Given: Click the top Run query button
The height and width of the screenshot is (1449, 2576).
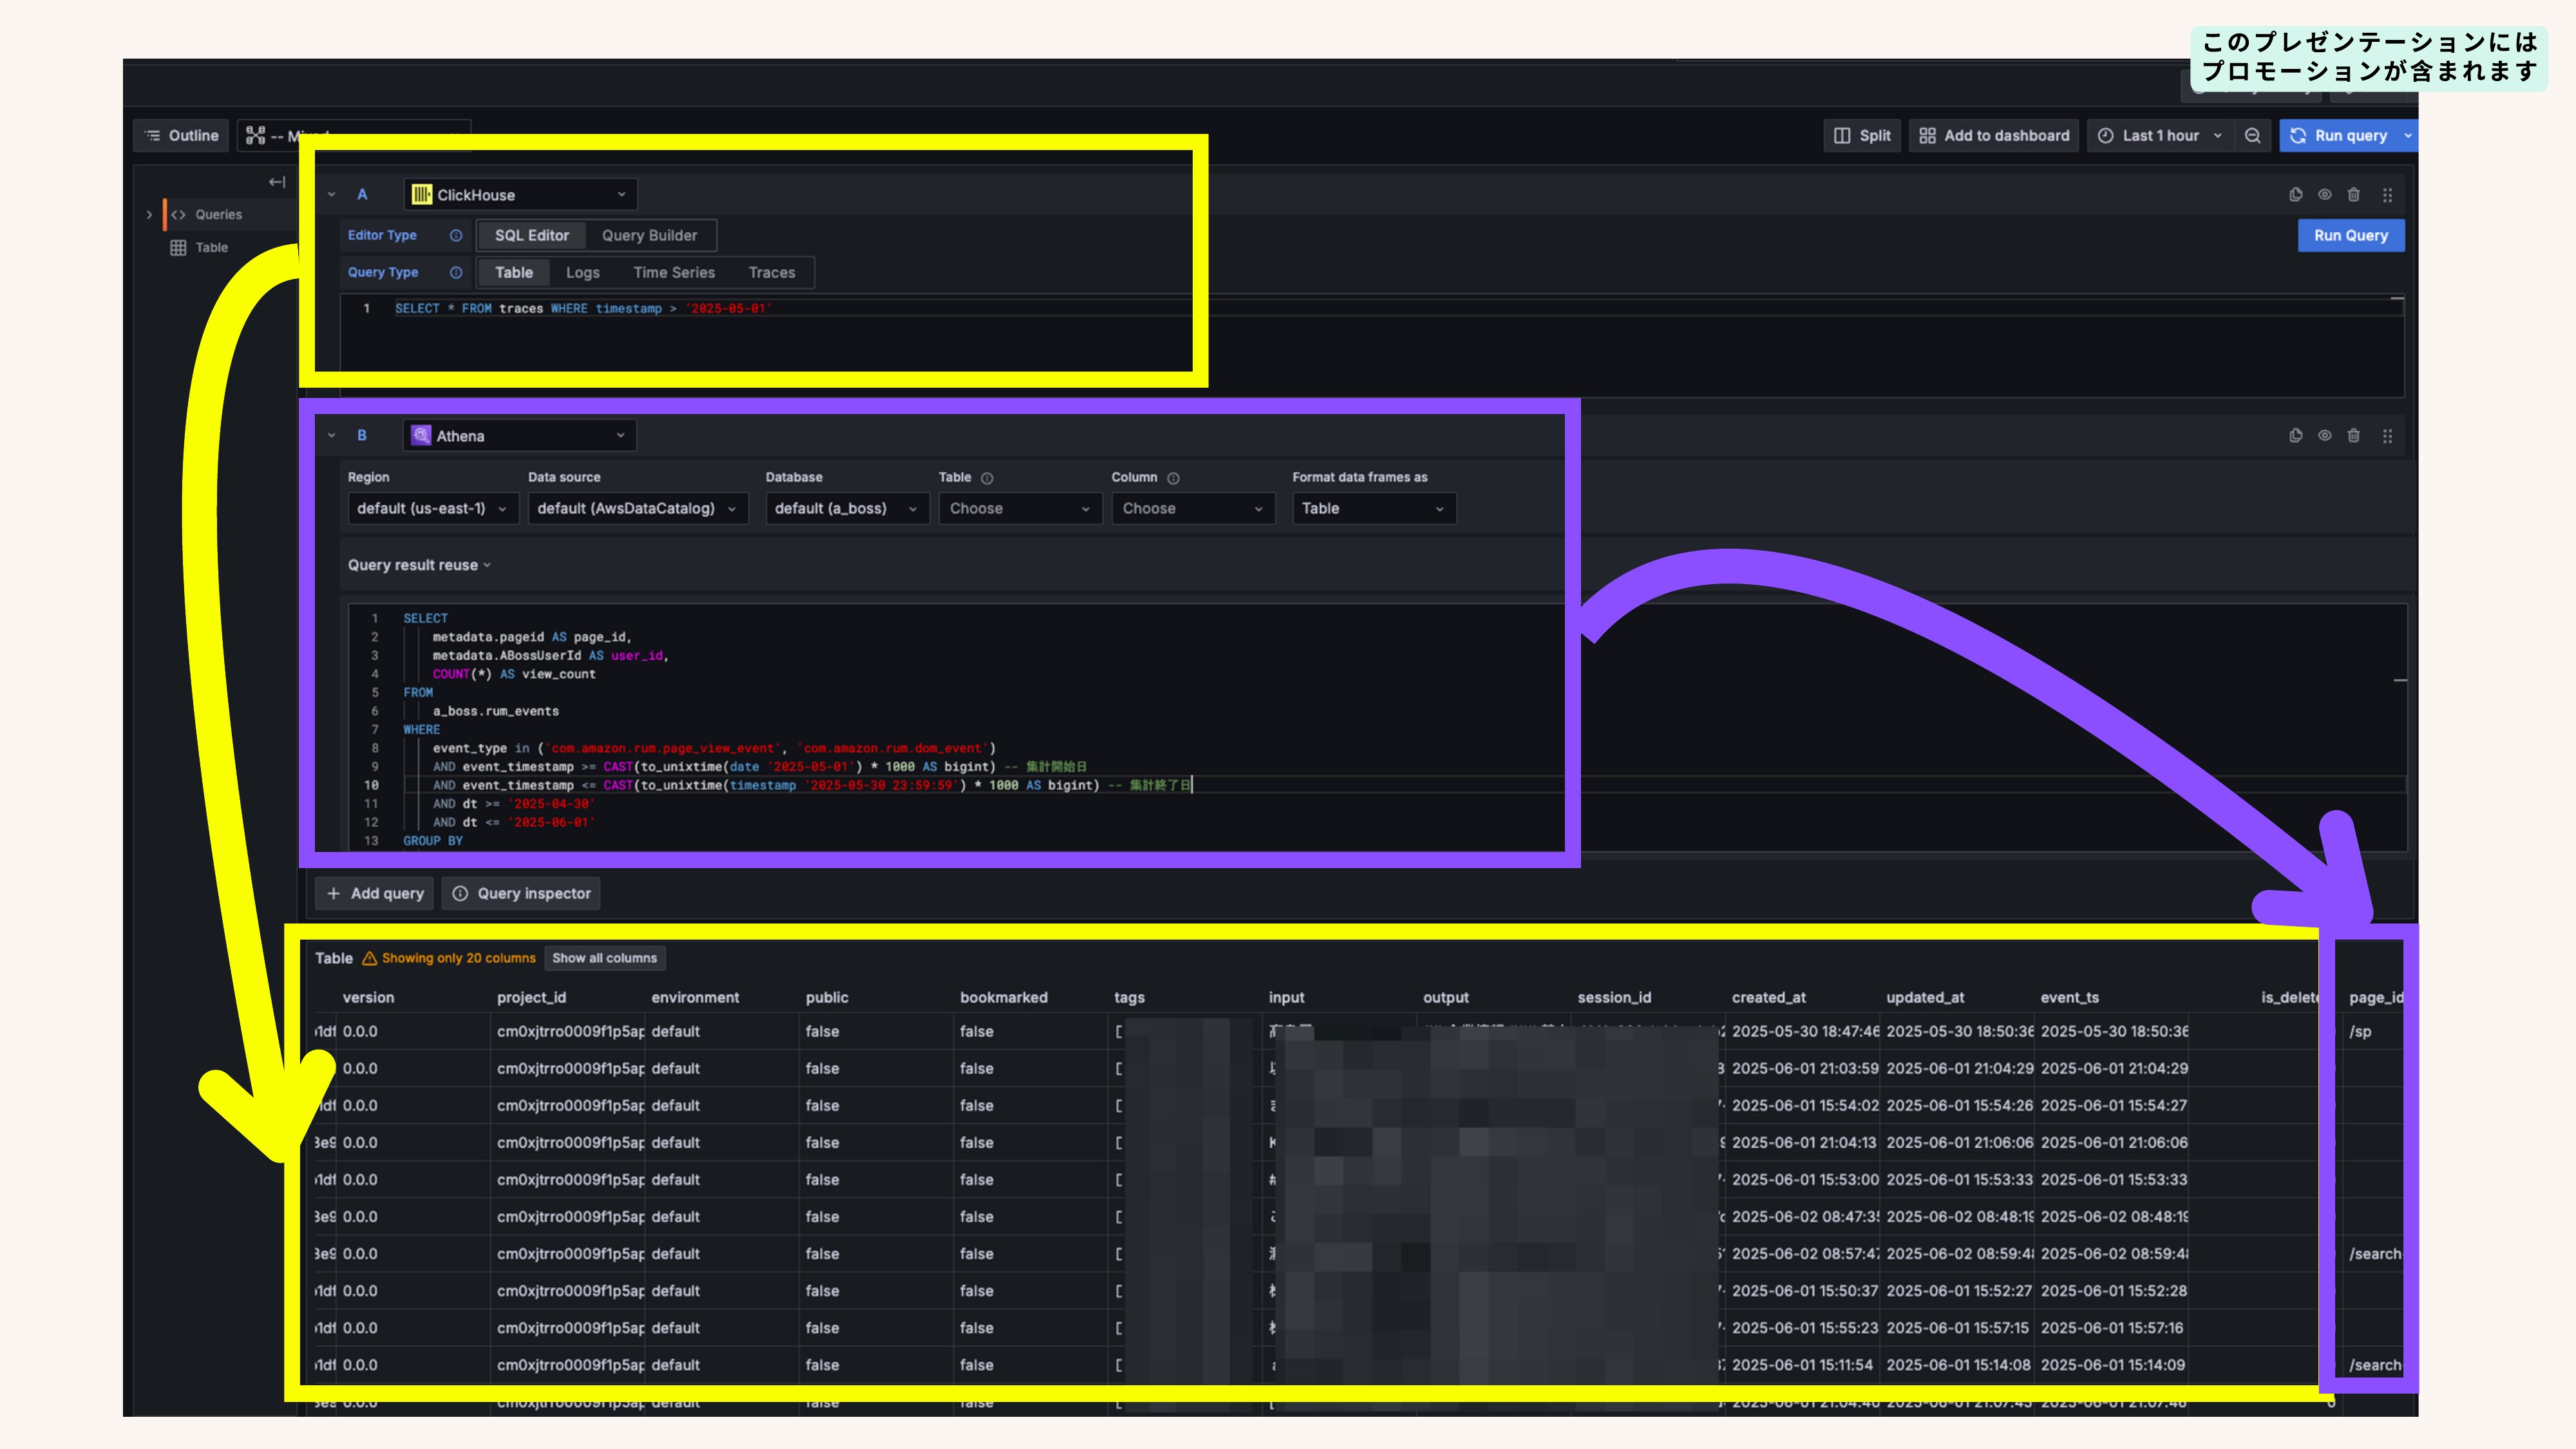Looking at the screenshot, I should pyautogui.click(x=2340, y=136).
